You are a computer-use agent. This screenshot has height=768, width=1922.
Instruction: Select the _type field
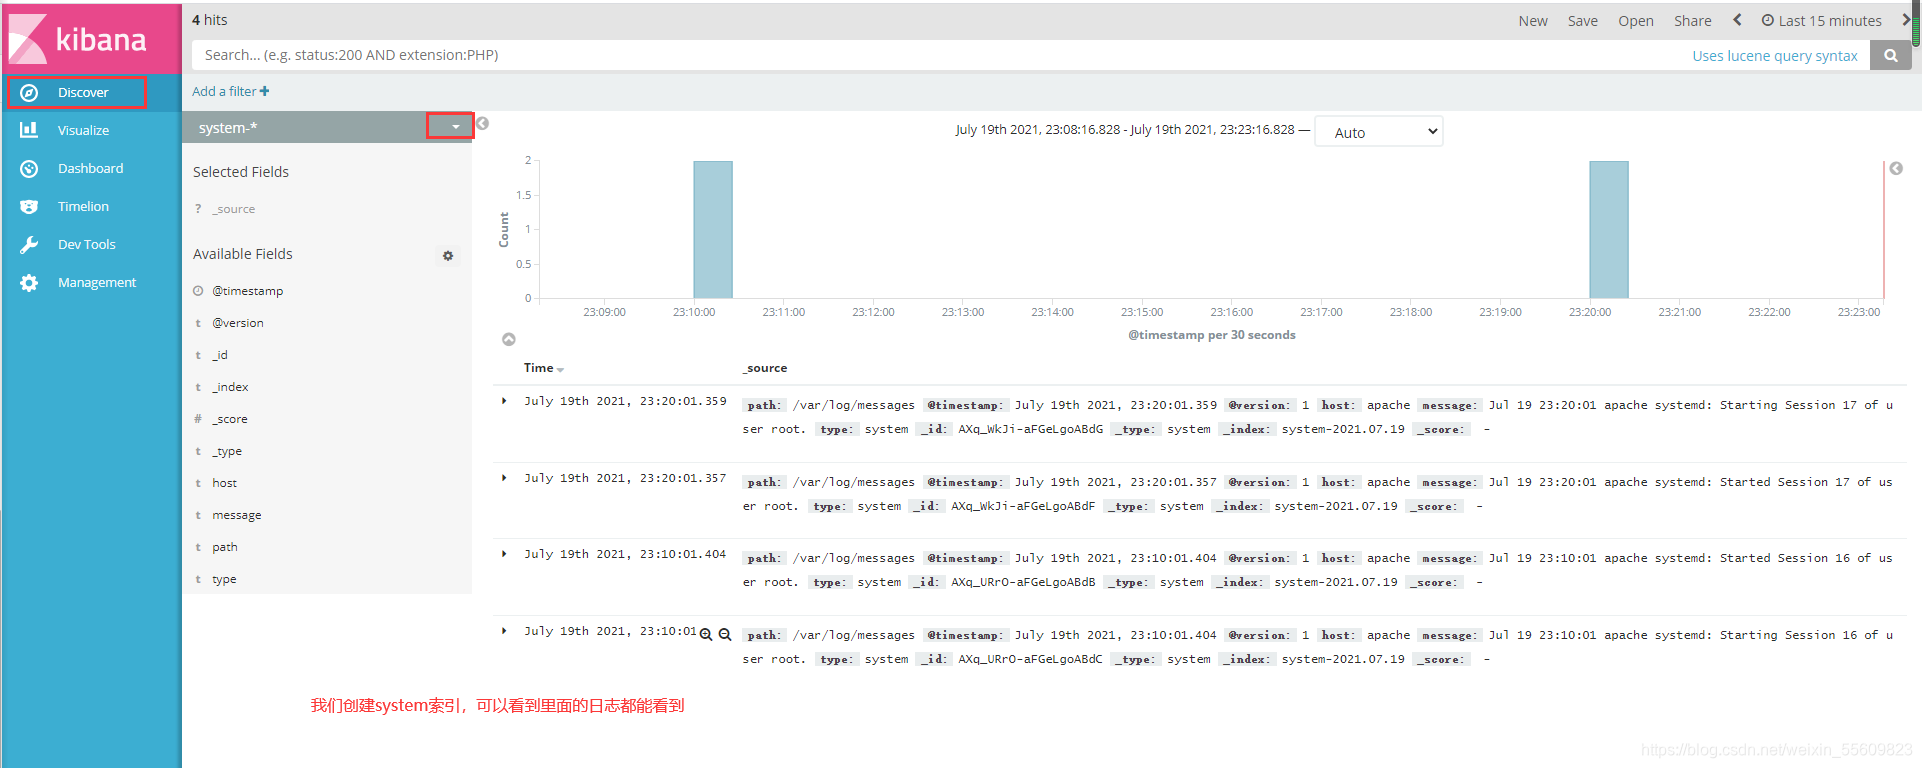pos(227,451)
